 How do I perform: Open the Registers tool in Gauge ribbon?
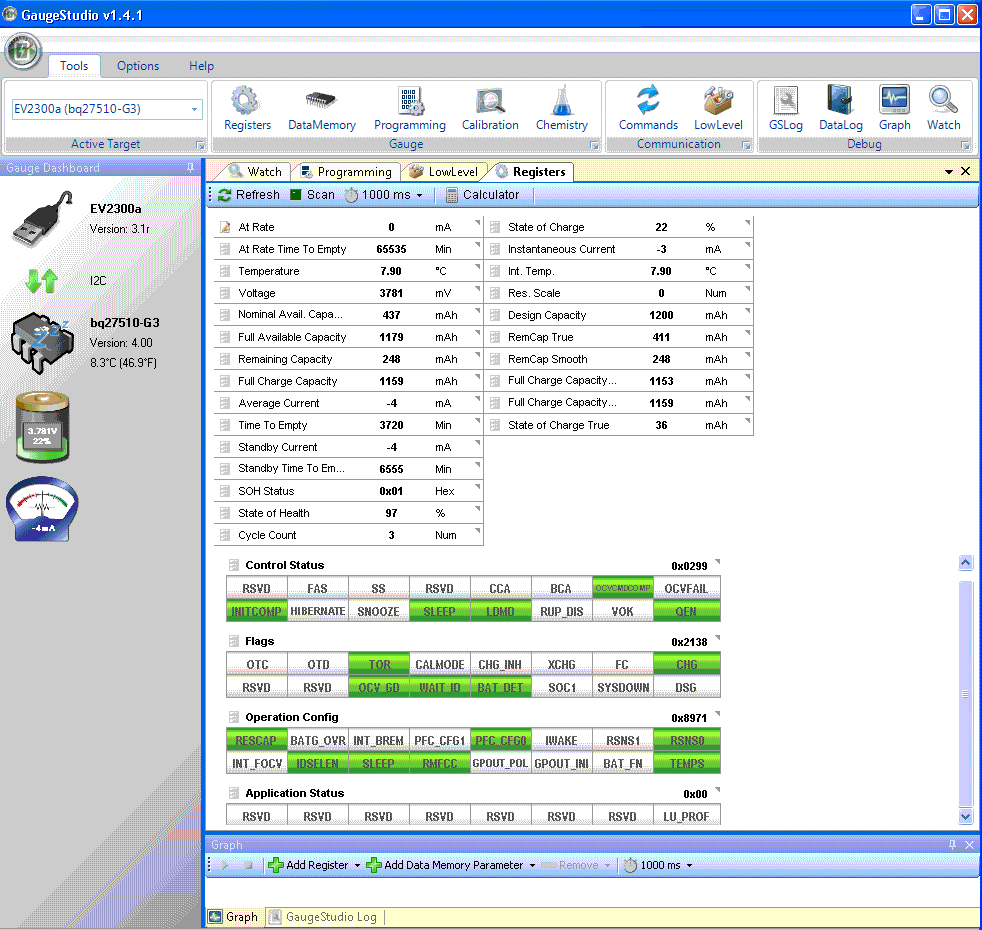click(247, 110)
